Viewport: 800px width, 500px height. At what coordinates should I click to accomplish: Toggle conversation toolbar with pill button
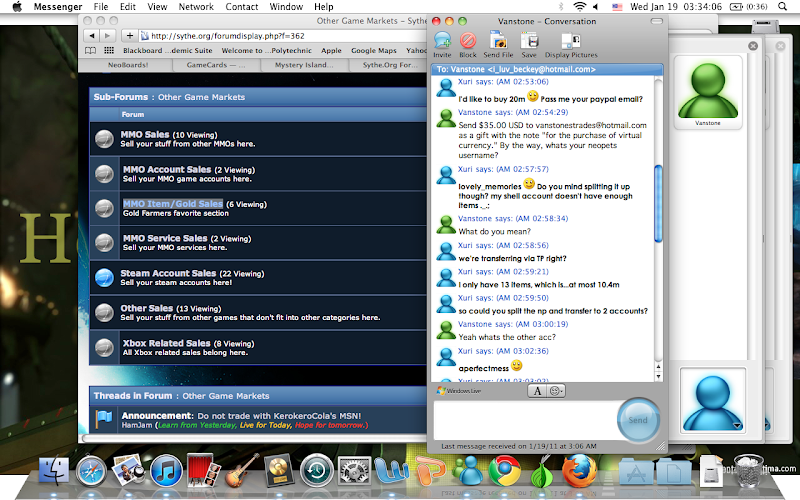click(x=657, y=21)
